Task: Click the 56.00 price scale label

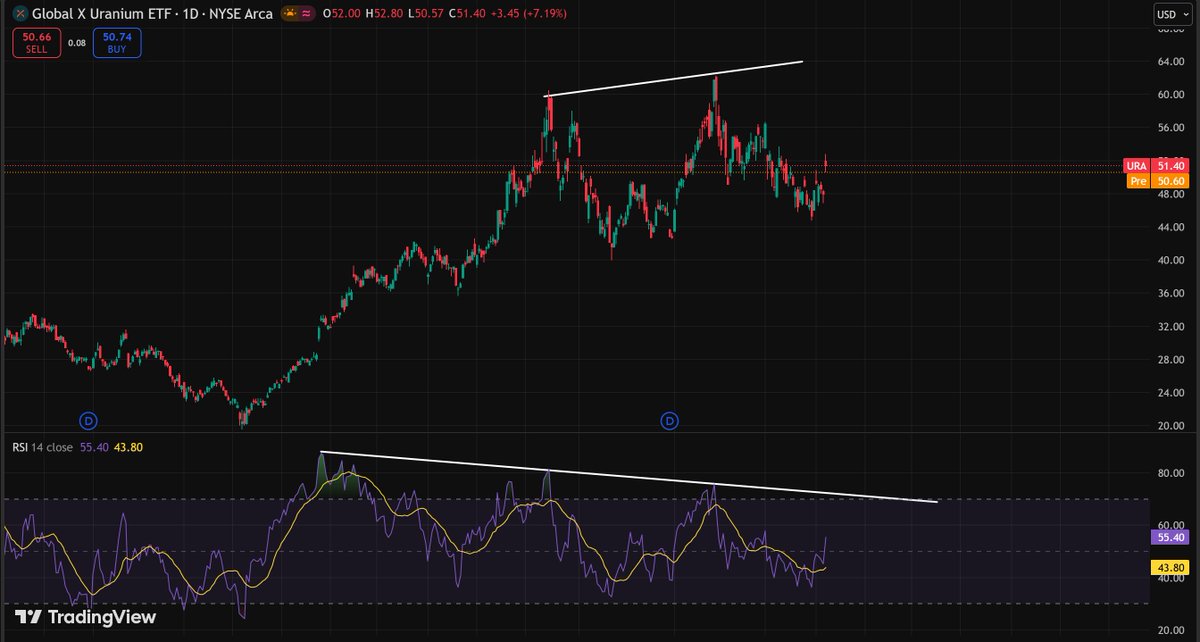Action: [1170, 128]
